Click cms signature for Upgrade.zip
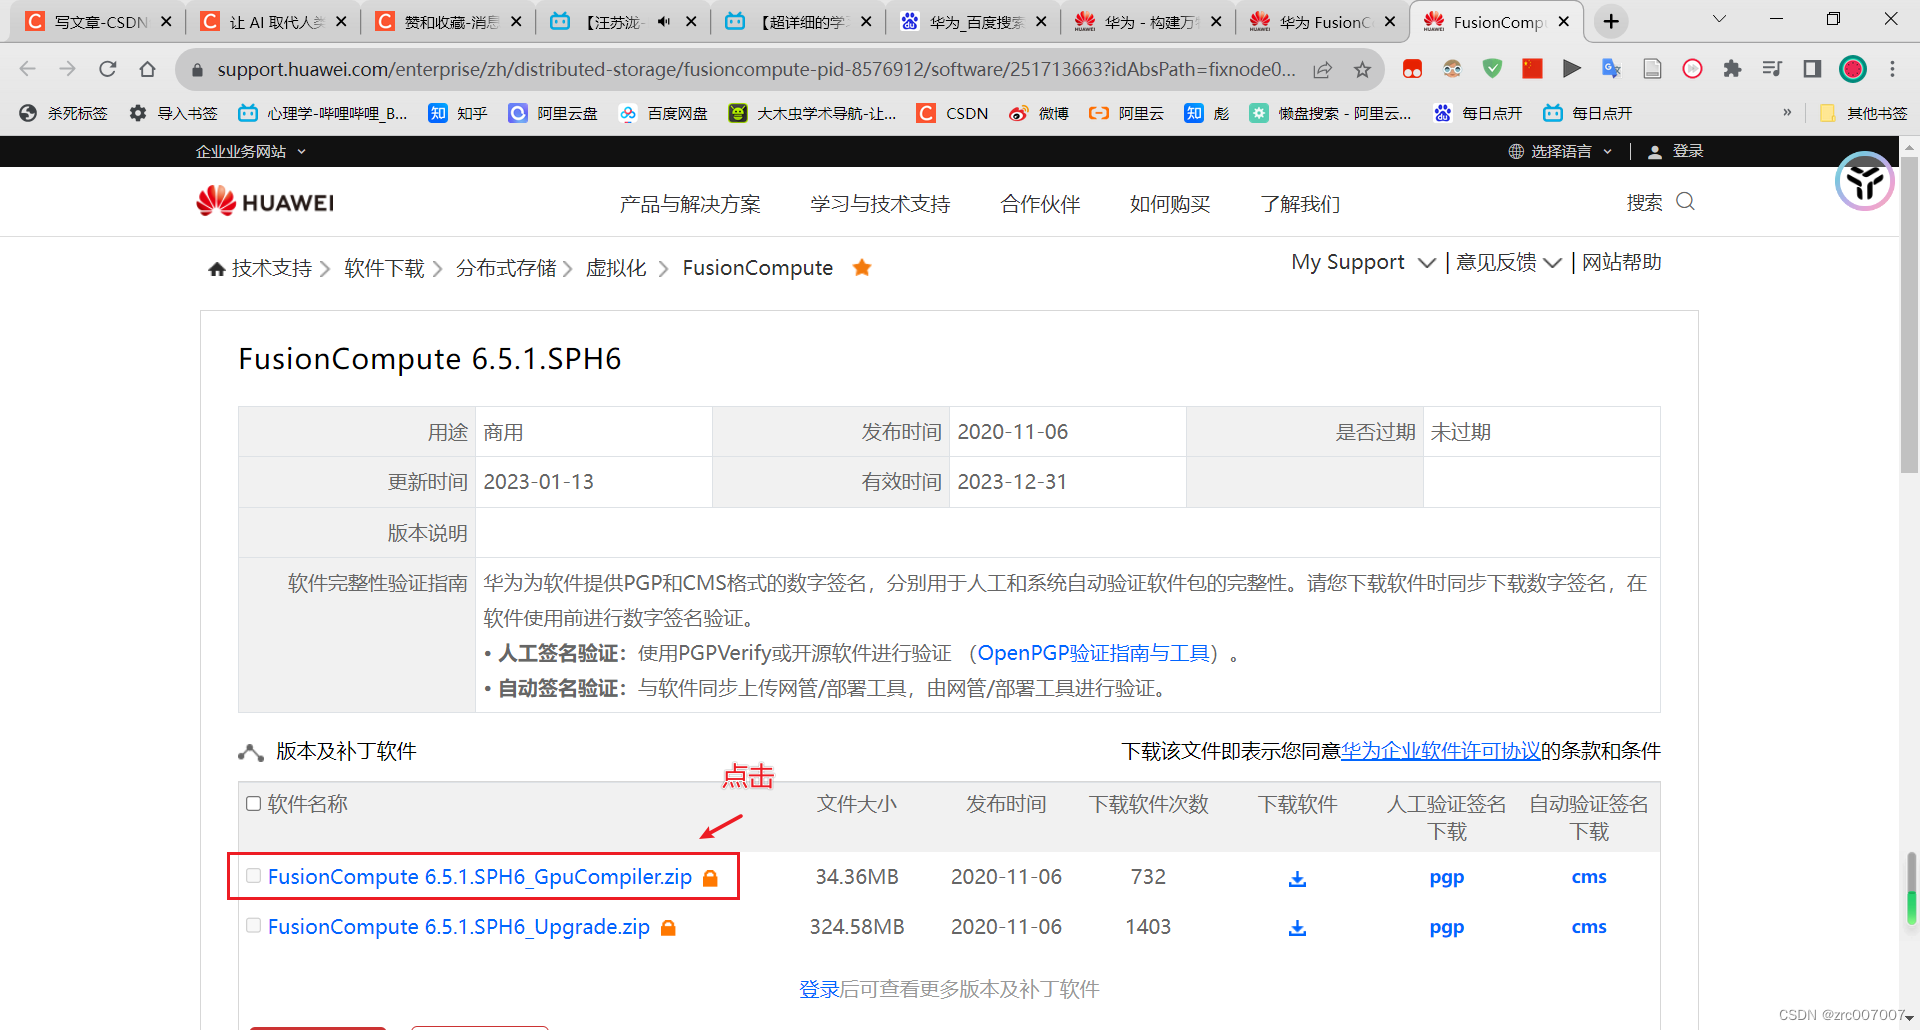The width and height of the screenshot is (1920, 1030). 1589,927
